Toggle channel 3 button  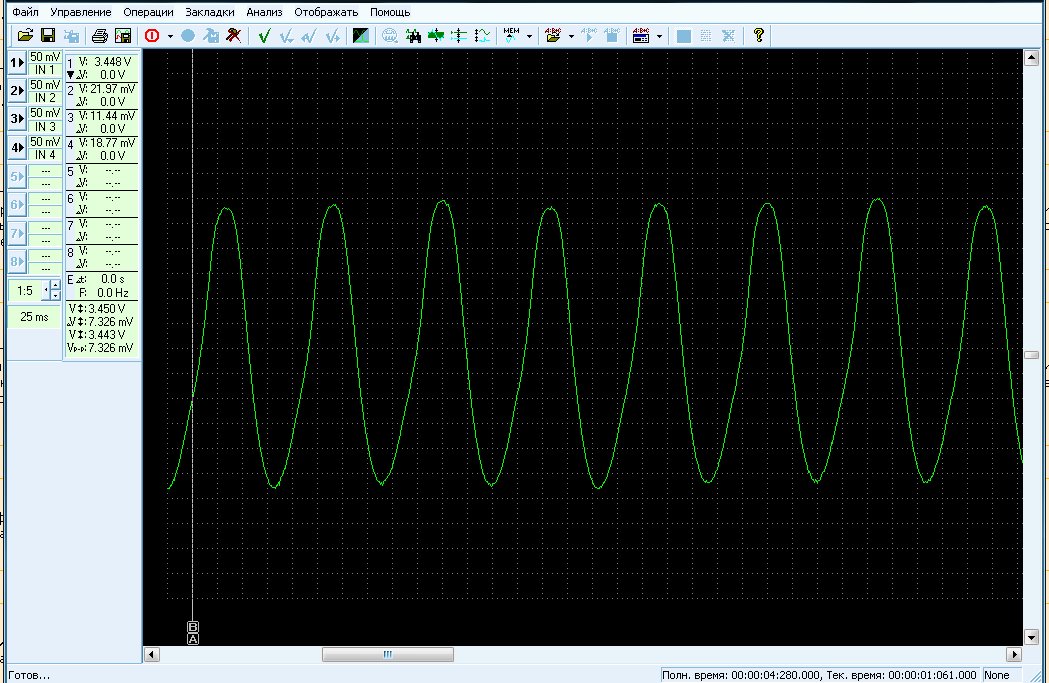(x=17, y=119)
